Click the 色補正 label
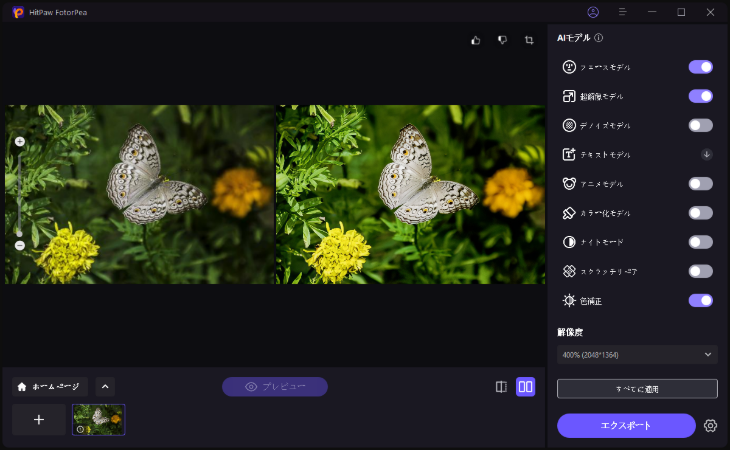 591,301
